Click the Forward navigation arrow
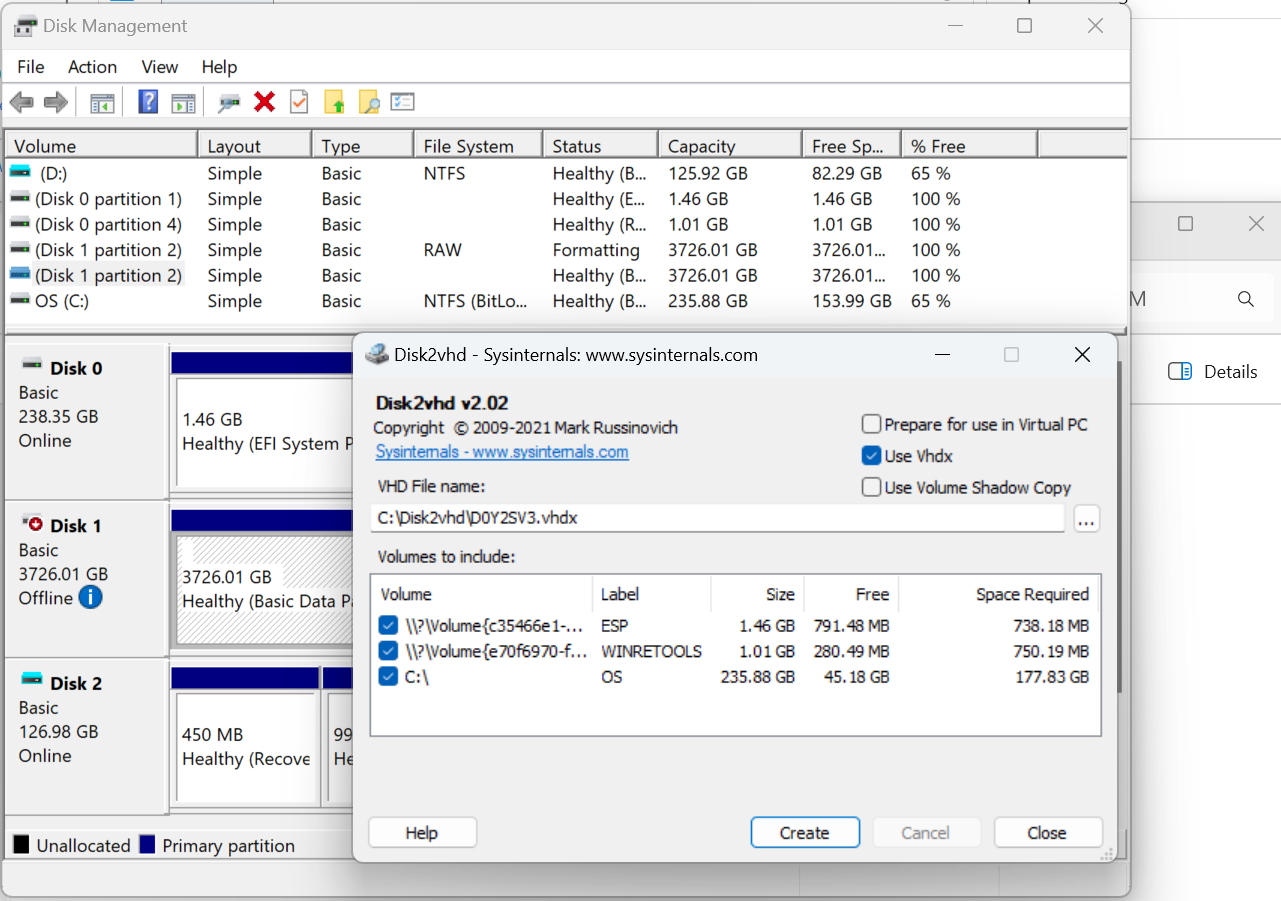Image resolution: width=1281 pixels, height=901 pixels. pos(55,101)
